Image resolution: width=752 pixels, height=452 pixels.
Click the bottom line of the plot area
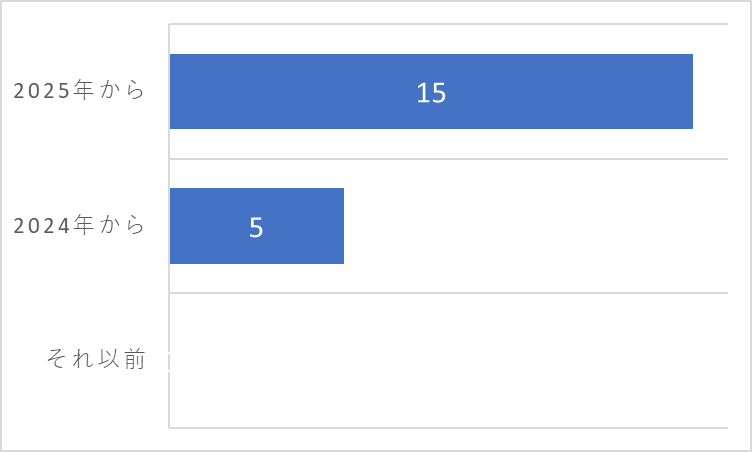point(448,428)
